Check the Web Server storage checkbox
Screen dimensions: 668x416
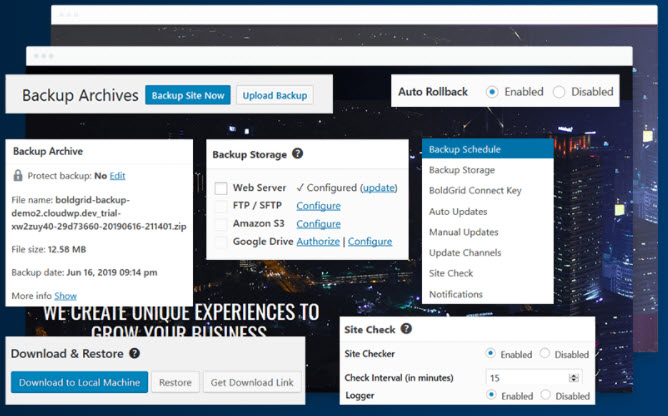(x=221, y=188)
